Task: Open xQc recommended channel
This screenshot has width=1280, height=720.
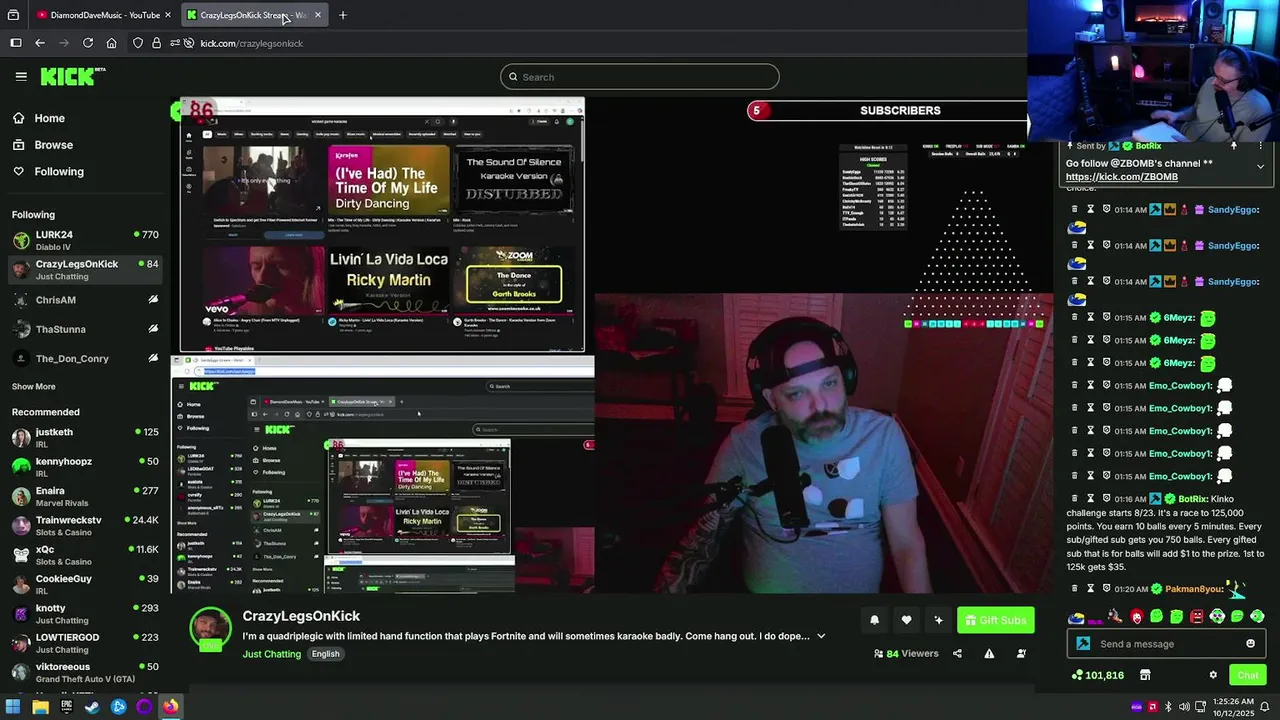Action: pyautogui.click(x=85, y=555)
